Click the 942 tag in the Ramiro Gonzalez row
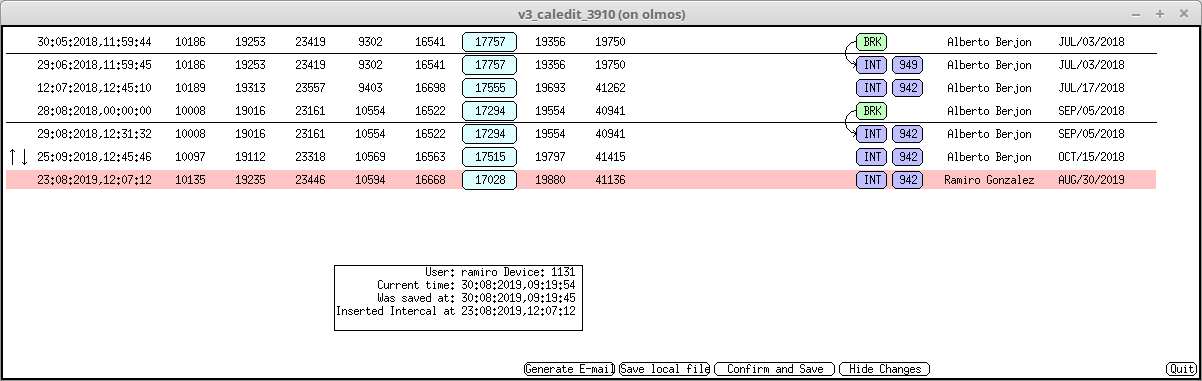 pos(907,180)
